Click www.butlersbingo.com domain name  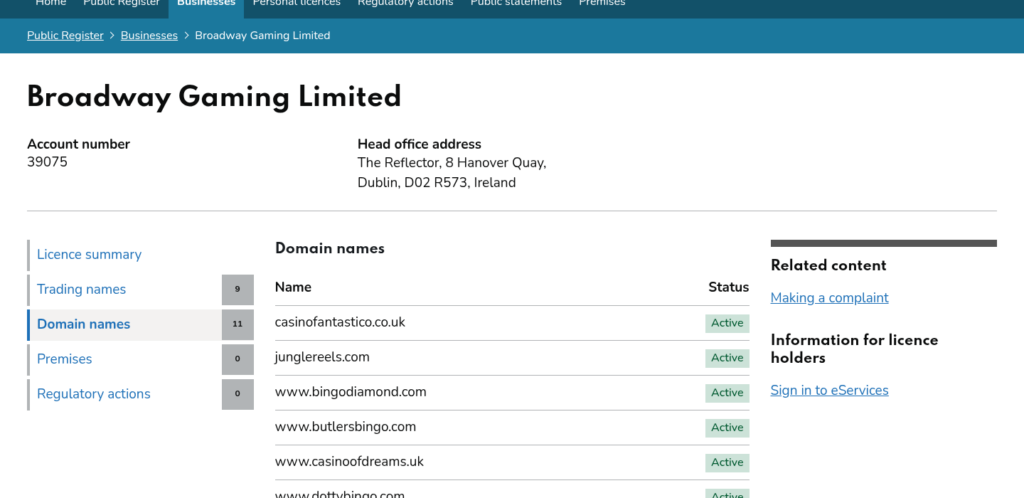pos(345,427)
